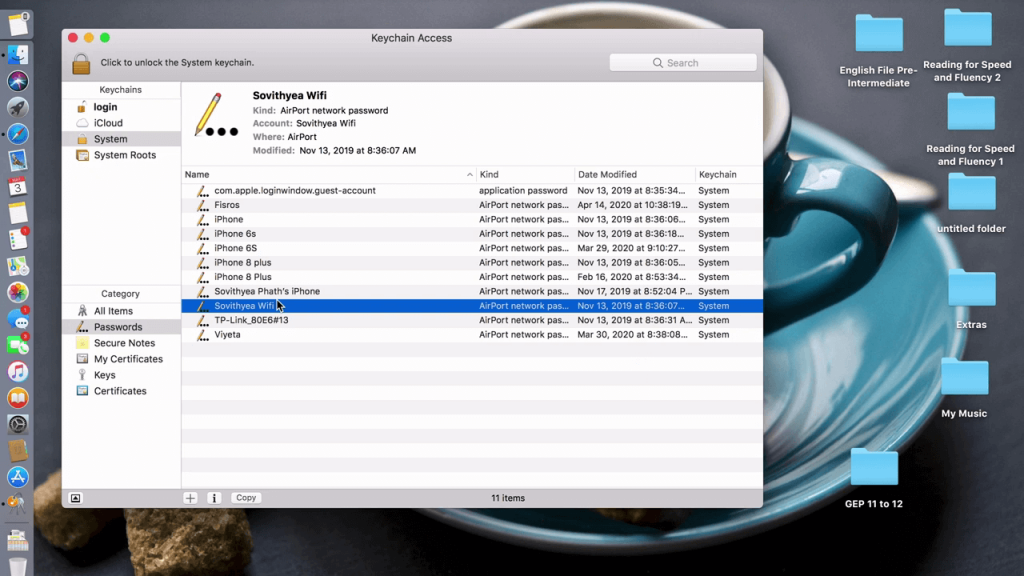Show the Secure Notes category
This screenshot has height=576, width=1024.
coord(124,343)
